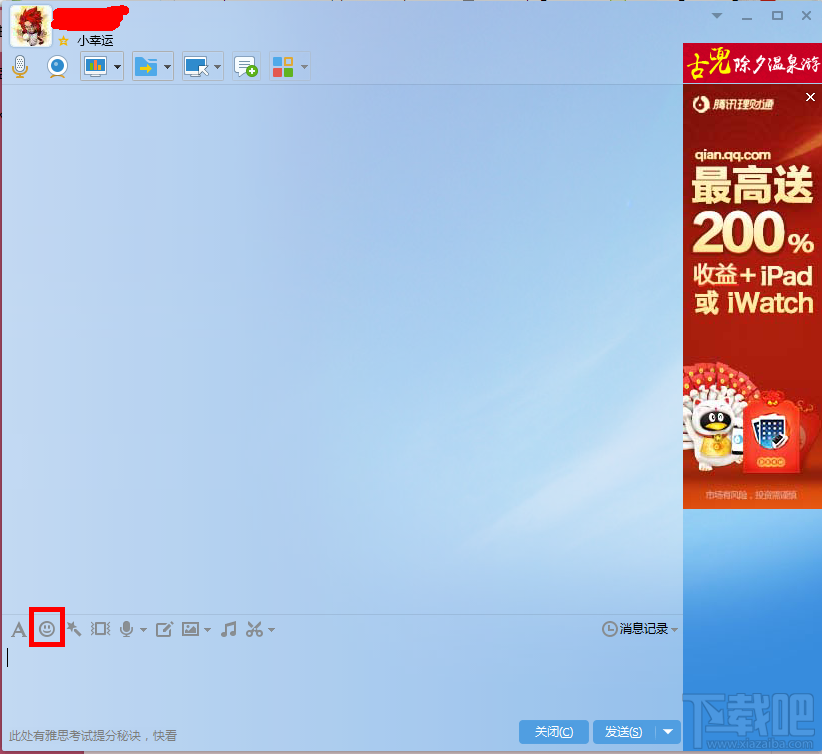The width and height of the screenshot is (822, 754).
Task: Create a group discussion with the chat-plus icon
Action: click(x=245, y=66)
